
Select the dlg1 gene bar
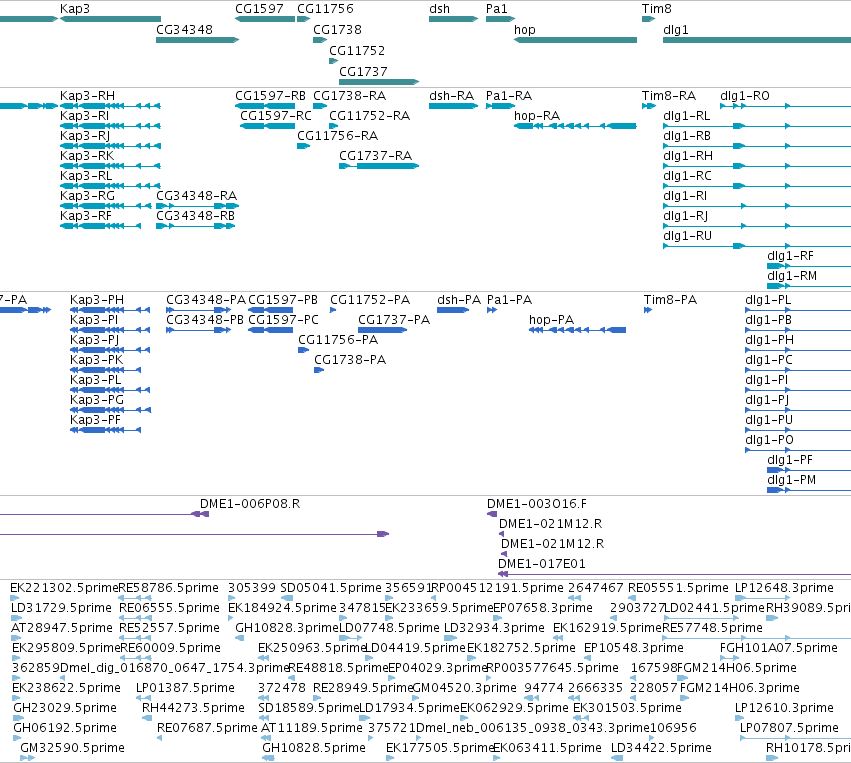pos(757,40)
